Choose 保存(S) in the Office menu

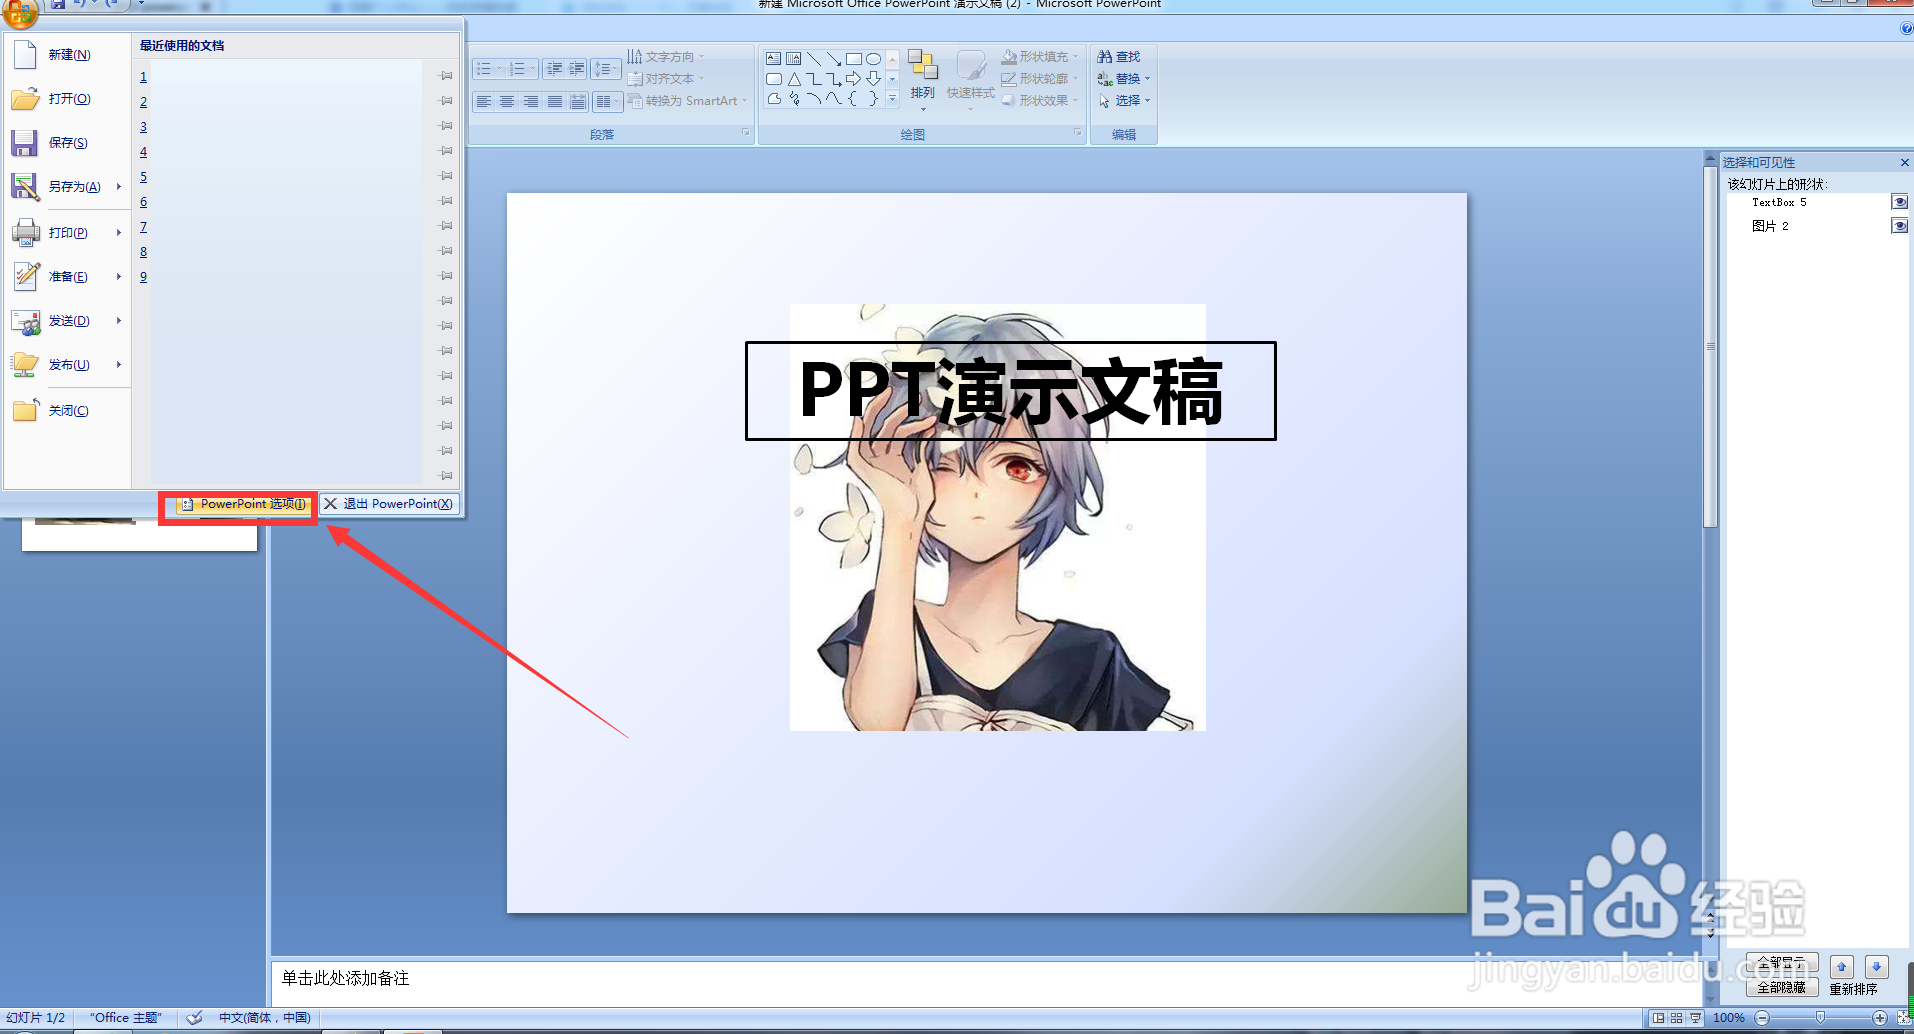click(67, 143)
